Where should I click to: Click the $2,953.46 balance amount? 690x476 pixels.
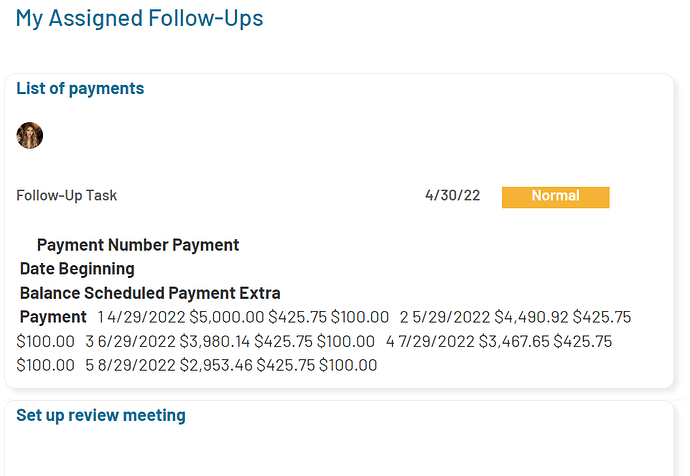[x=216, y=365]
